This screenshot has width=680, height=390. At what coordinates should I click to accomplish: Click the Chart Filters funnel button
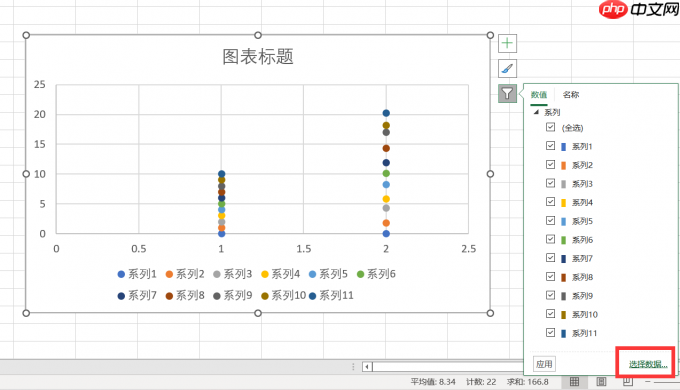click(507, 93)
